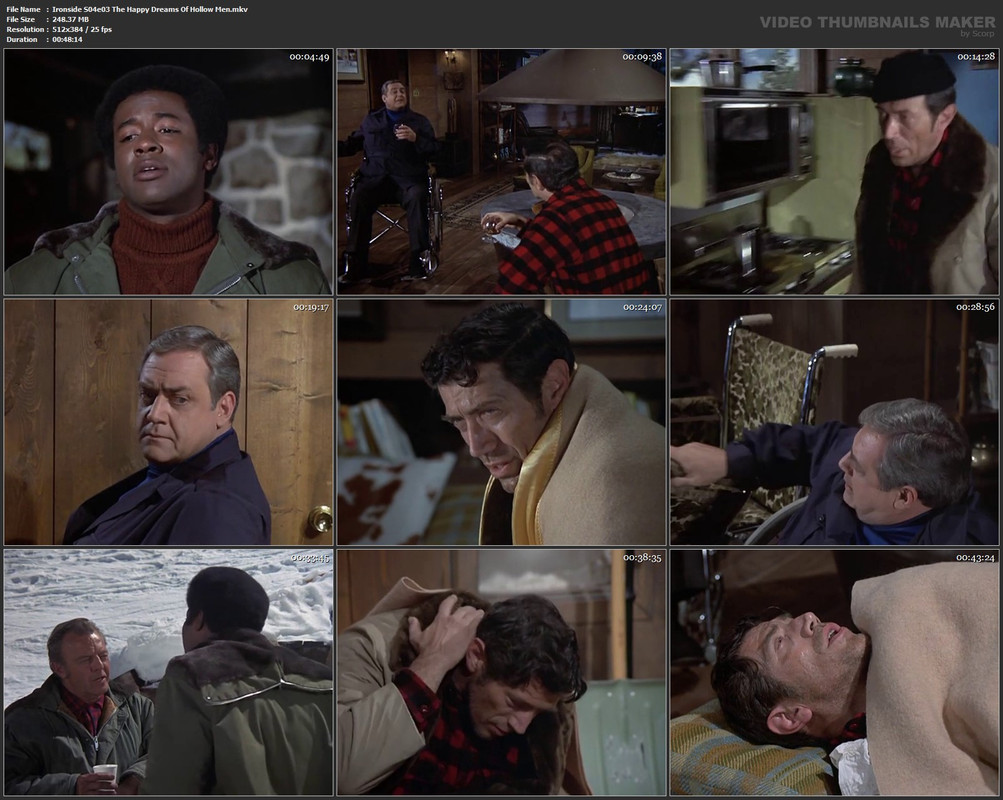Click the 'File Size' label in header
Image resolution: width=1003 pixels, height=800 pixels.
click(21, 19)
